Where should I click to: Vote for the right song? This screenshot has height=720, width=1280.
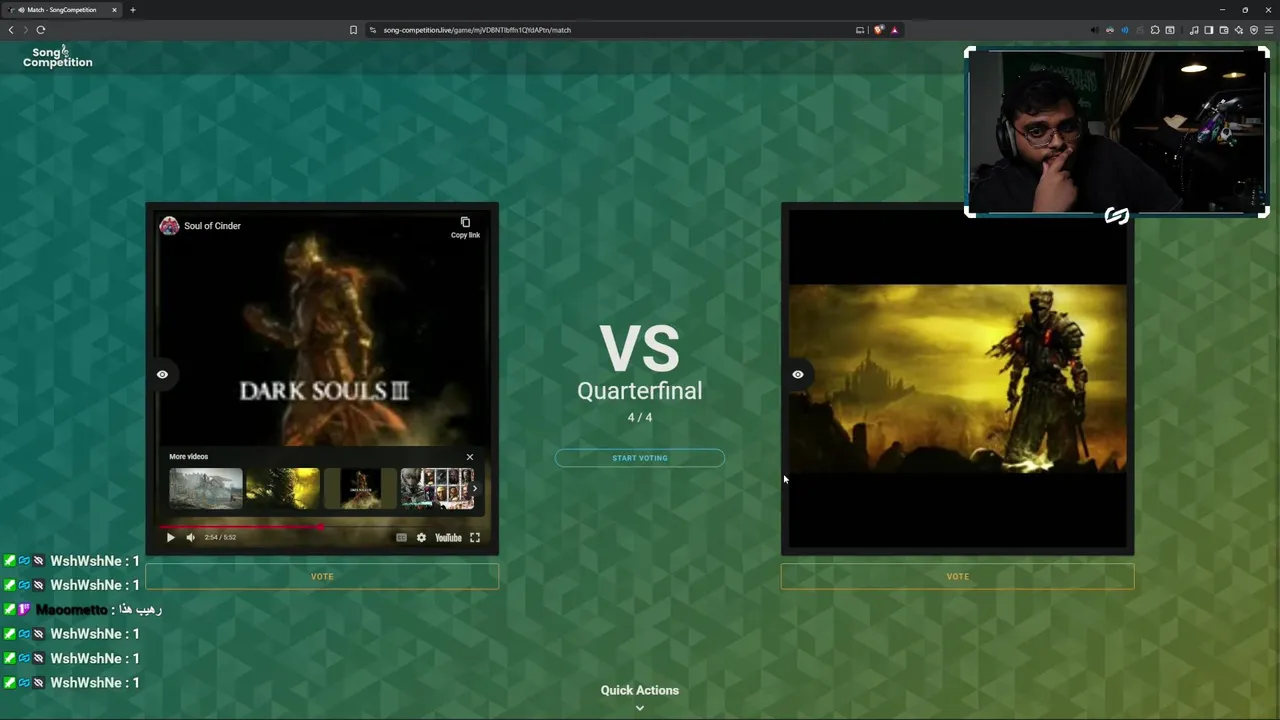coord(958,577)
